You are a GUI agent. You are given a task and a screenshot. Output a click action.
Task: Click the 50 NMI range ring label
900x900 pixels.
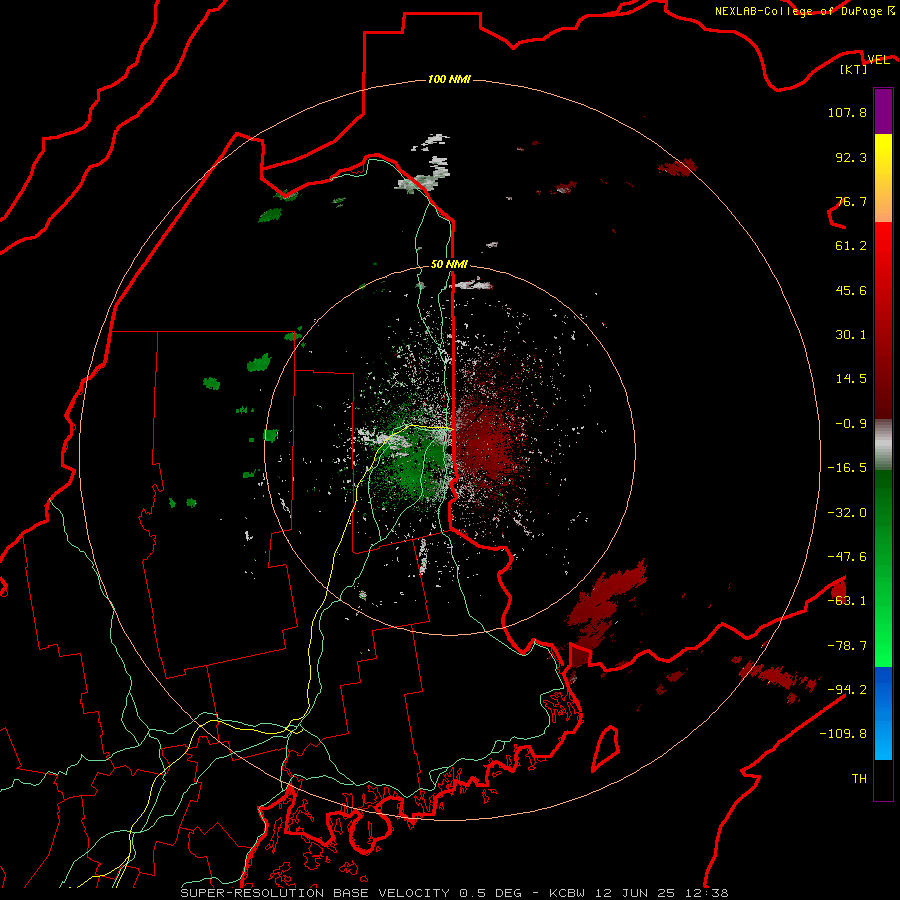[449, 264]
